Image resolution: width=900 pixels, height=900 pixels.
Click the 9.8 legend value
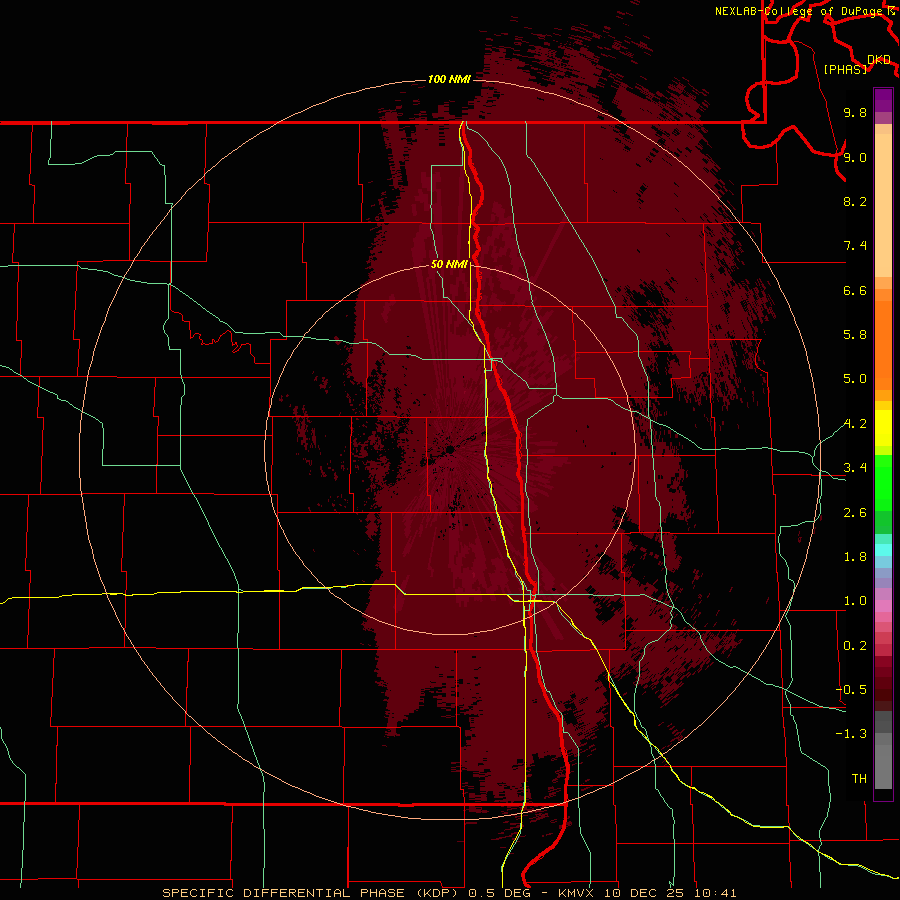[855, 112]
